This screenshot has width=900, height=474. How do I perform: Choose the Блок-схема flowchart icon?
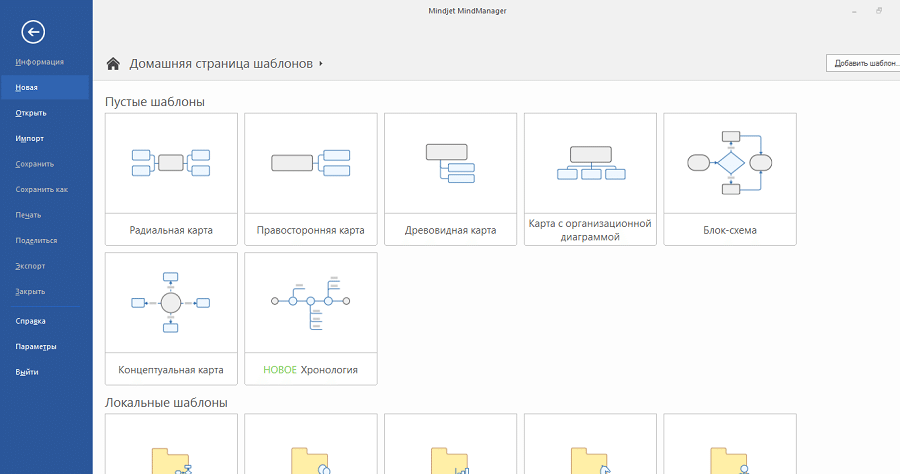(730, 163)
